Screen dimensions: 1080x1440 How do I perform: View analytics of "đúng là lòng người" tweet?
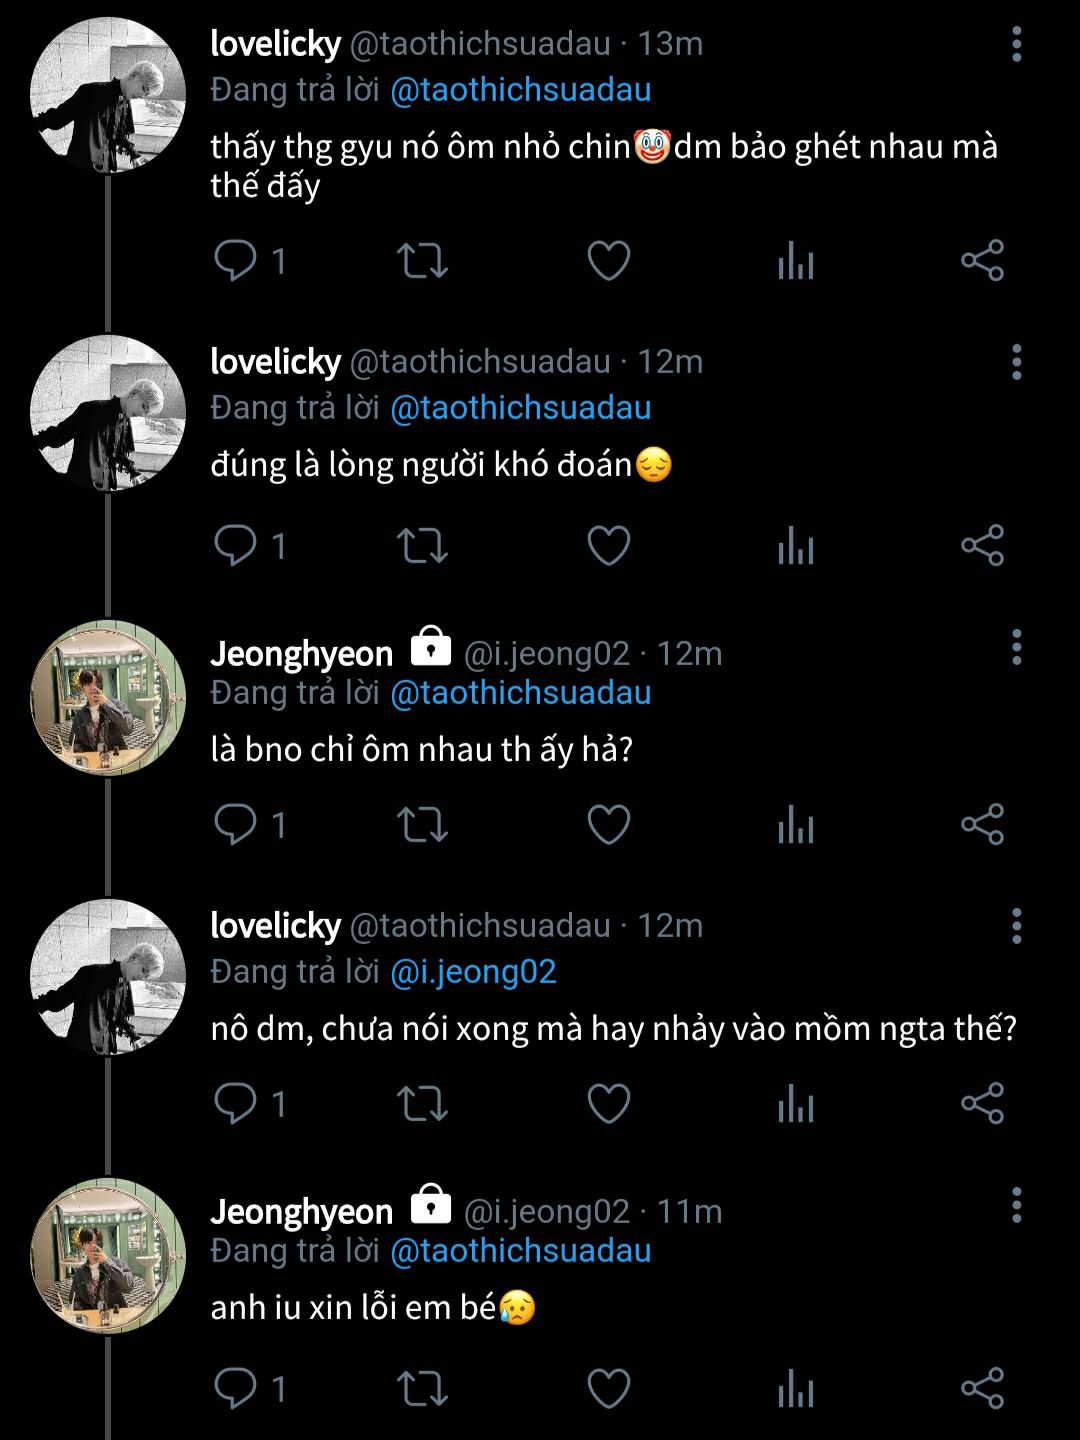(x=796, y=546)
